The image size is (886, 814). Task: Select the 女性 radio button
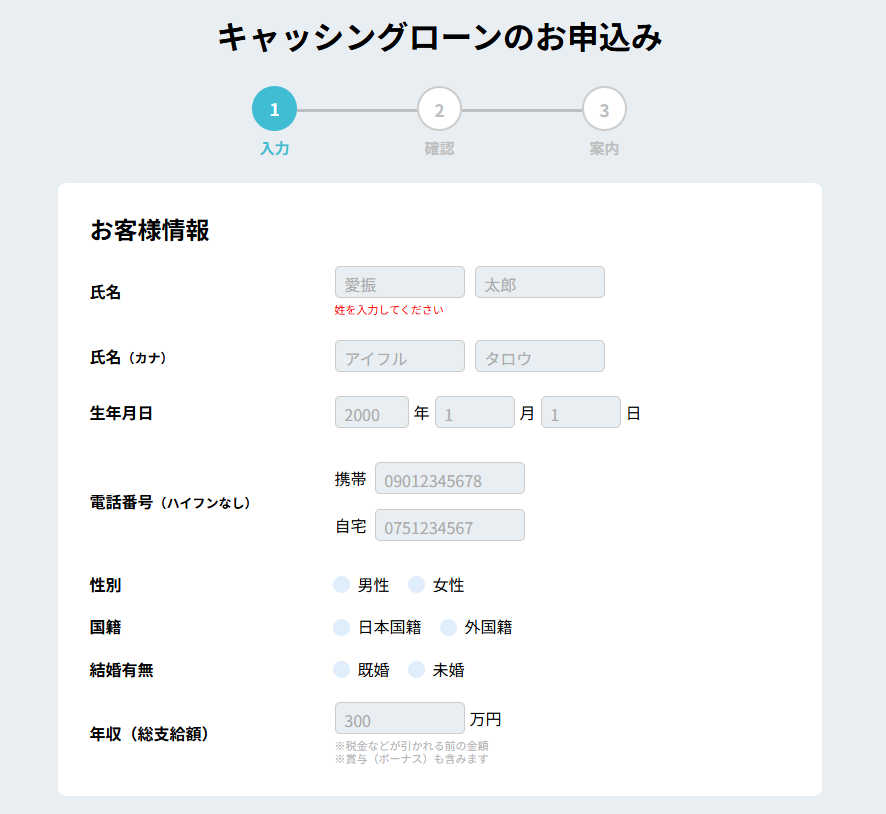click(416, 585)
